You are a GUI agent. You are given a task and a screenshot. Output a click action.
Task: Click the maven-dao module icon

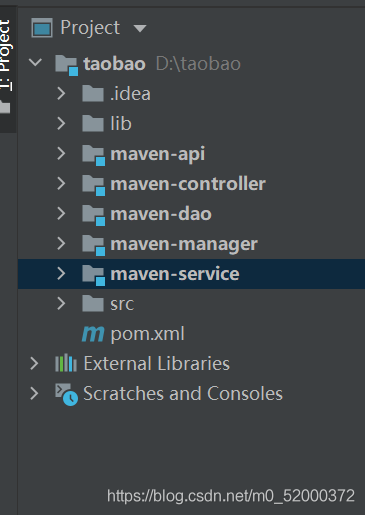coord(94,215)
